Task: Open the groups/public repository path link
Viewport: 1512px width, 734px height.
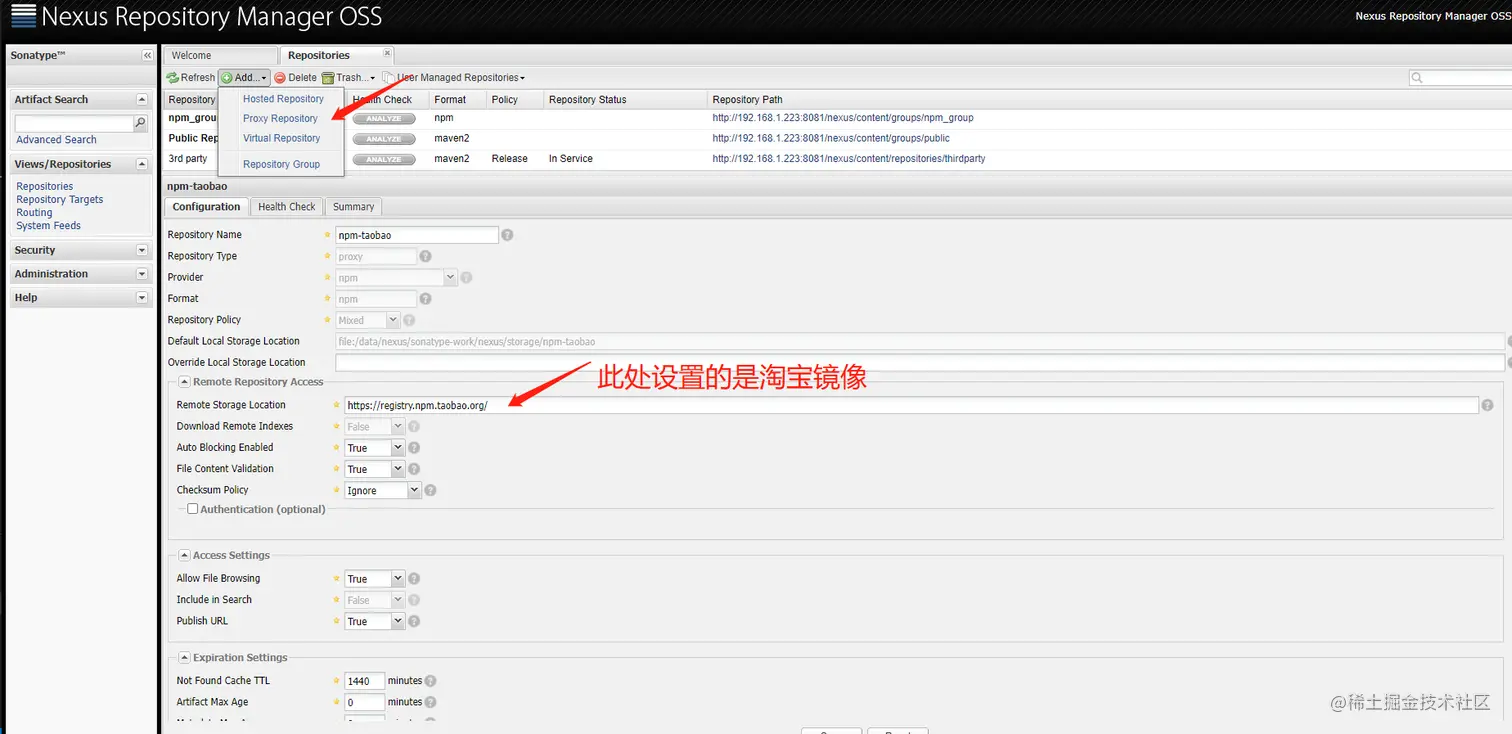Action: click(x=831, y=138)
